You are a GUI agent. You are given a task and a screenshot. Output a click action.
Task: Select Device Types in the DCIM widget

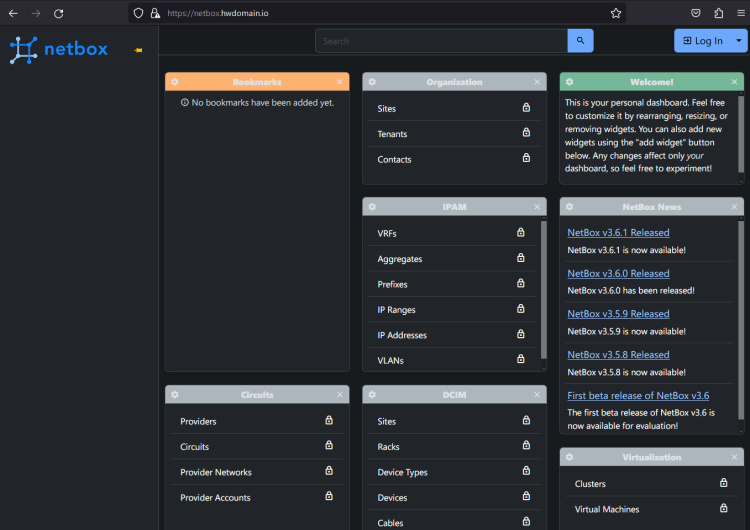[402, 472]
